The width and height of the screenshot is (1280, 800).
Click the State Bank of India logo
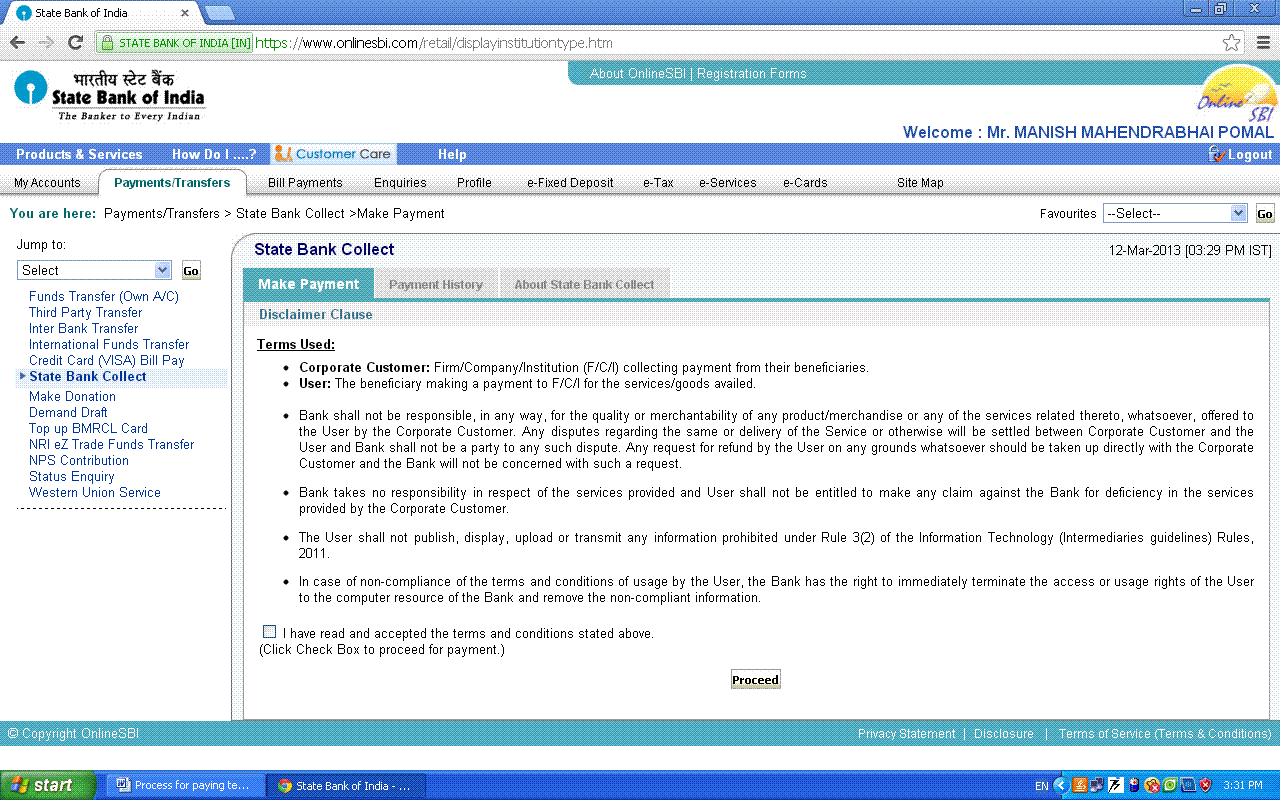108,96
